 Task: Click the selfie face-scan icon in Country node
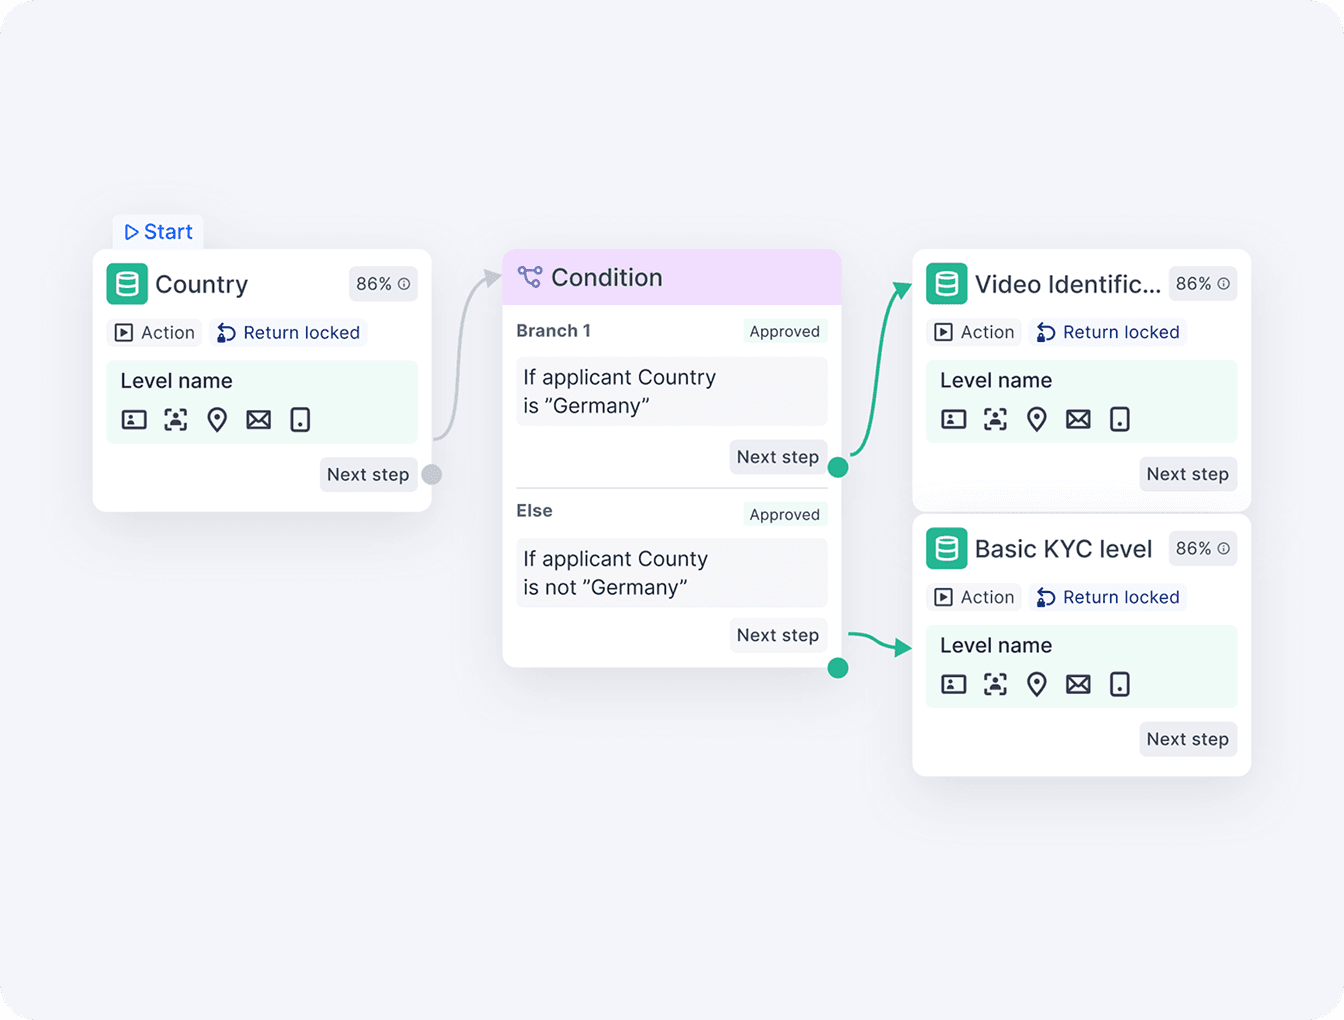(x=176, y=420)
